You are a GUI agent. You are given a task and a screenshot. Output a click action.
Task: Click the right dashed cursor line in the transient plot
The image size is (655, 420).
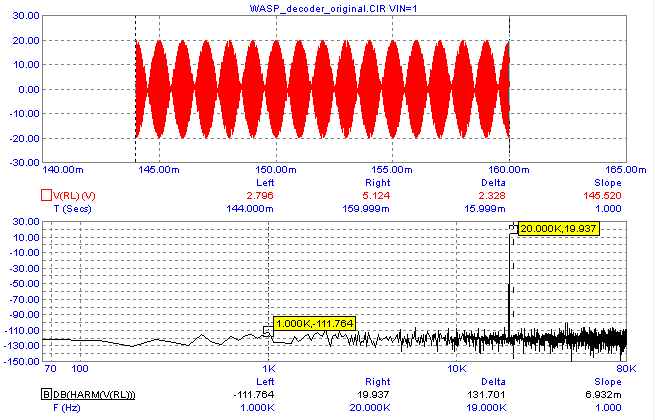click(x=510, y=89)
